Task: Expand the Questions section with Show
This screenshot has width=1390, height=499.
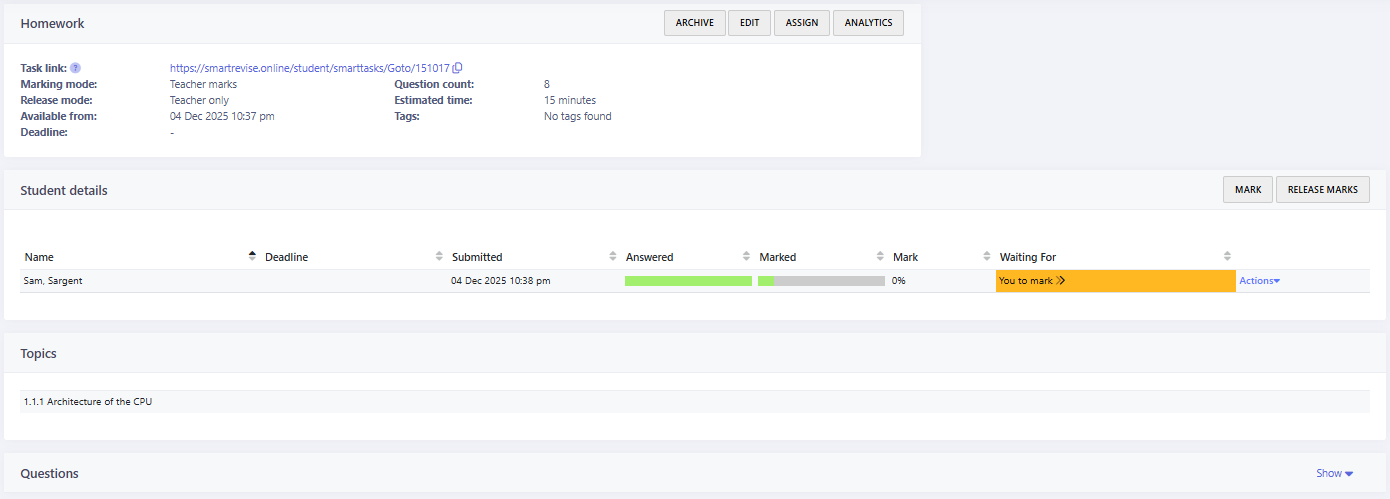Action: point(1334,473)
